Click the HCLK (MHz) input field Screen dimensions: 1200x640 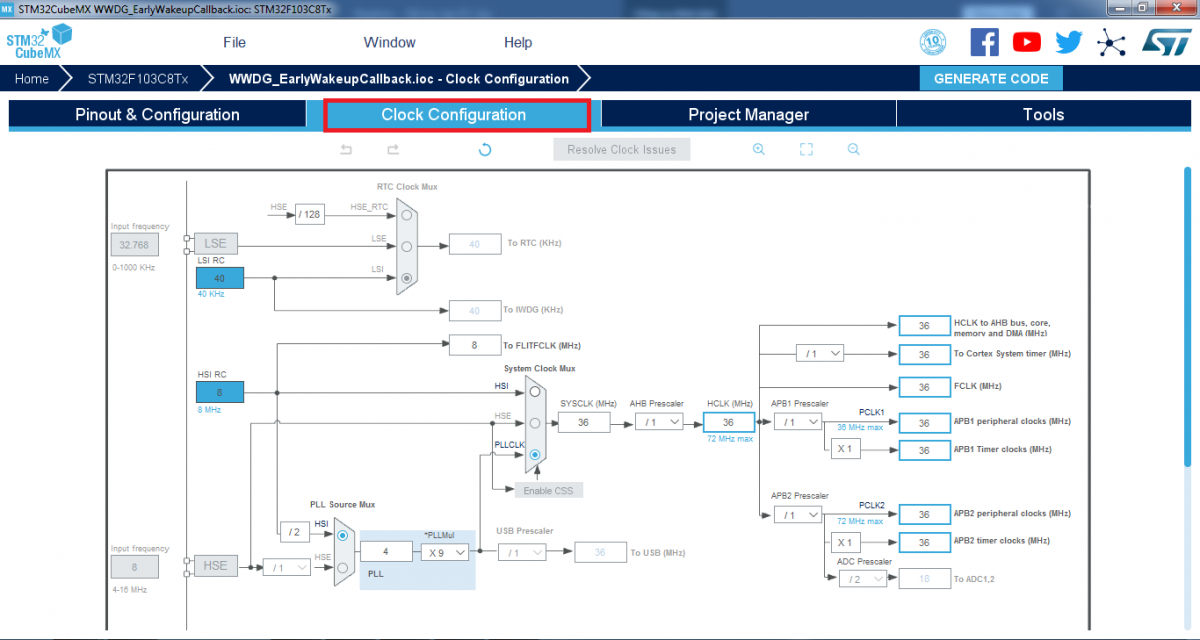click(728, 422)
